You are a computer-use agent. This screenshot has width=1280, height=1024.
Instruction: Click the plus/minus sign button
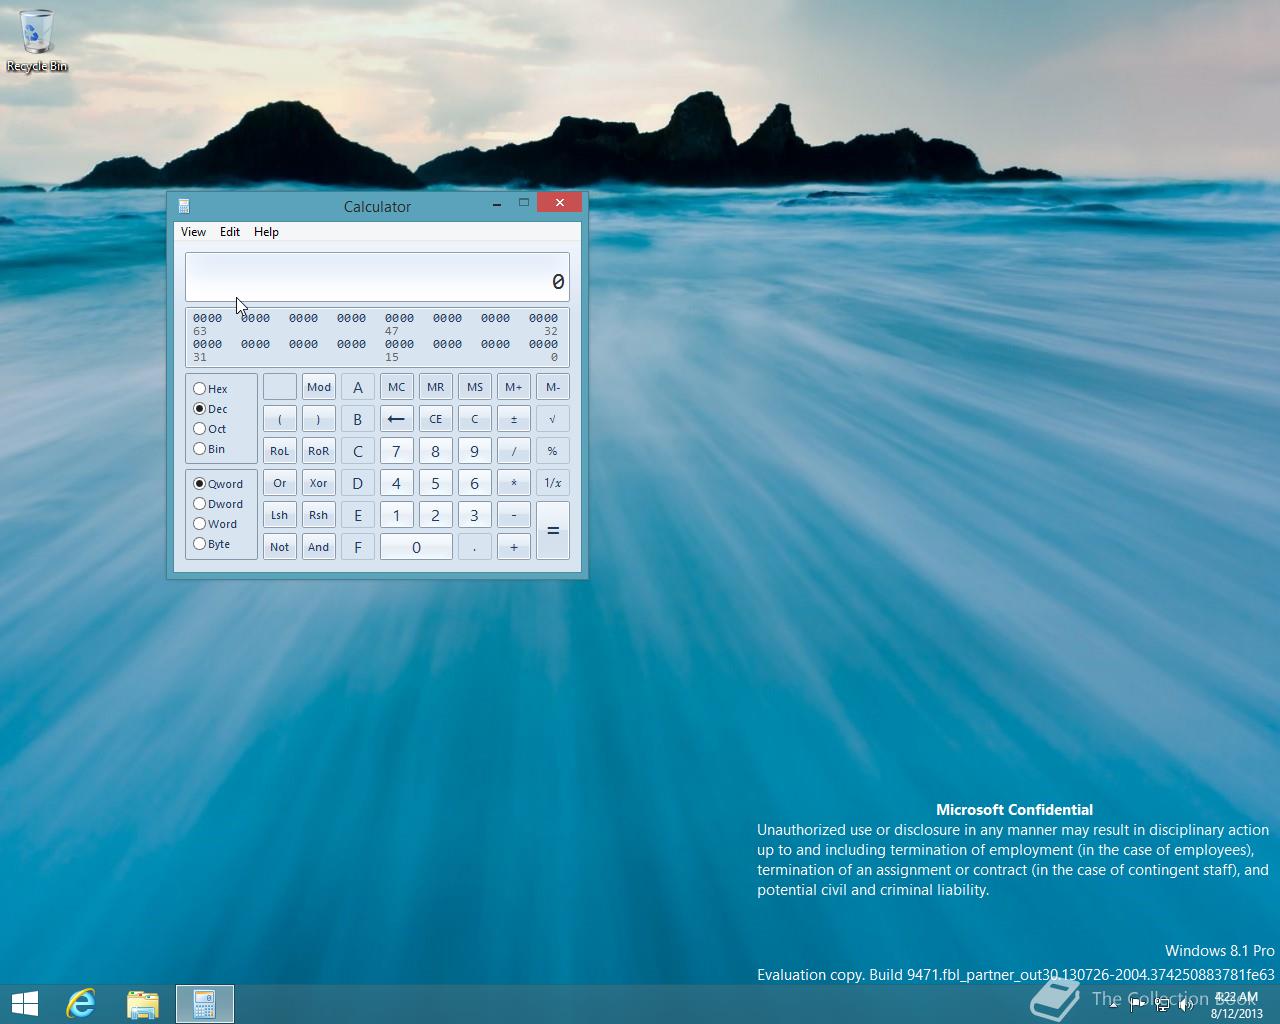(513, 419)
